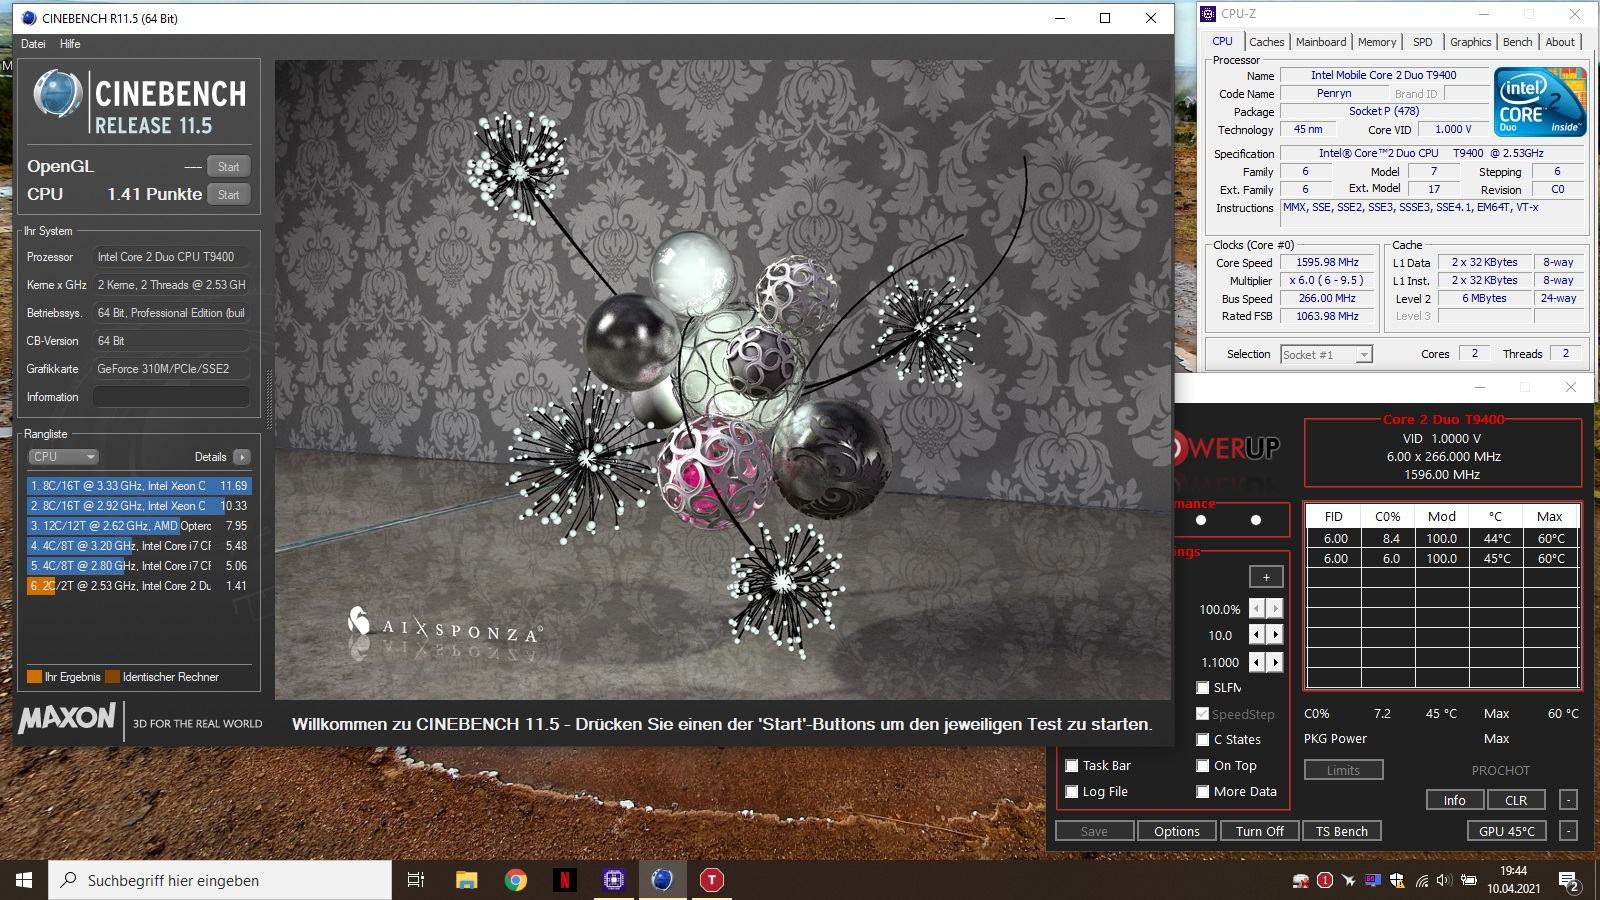This screenshot has height=900, width=1600.
Task: Open File Explorer from the taskbar
Action: (x=466, y=880)
